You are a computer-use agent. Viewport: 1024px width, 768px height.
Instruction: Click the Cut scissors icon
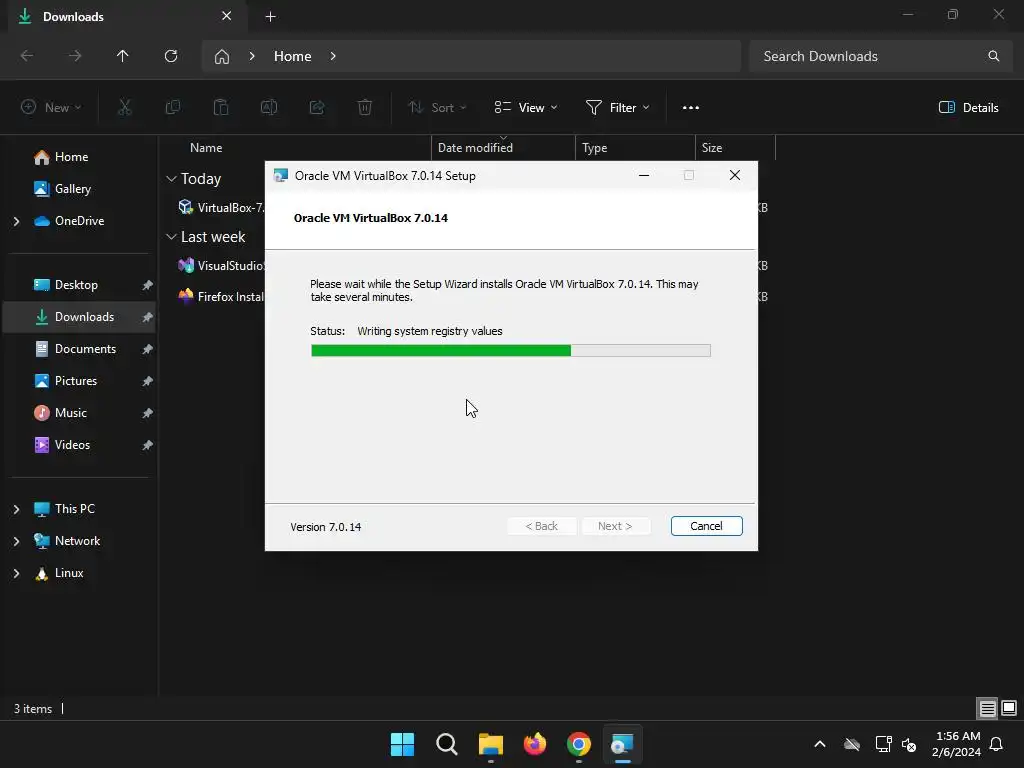click(125, 108)
